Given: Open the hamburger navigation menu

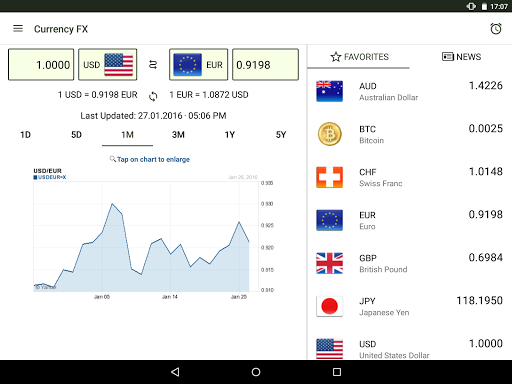Looking at the screenshot, I should coord(18,29).
